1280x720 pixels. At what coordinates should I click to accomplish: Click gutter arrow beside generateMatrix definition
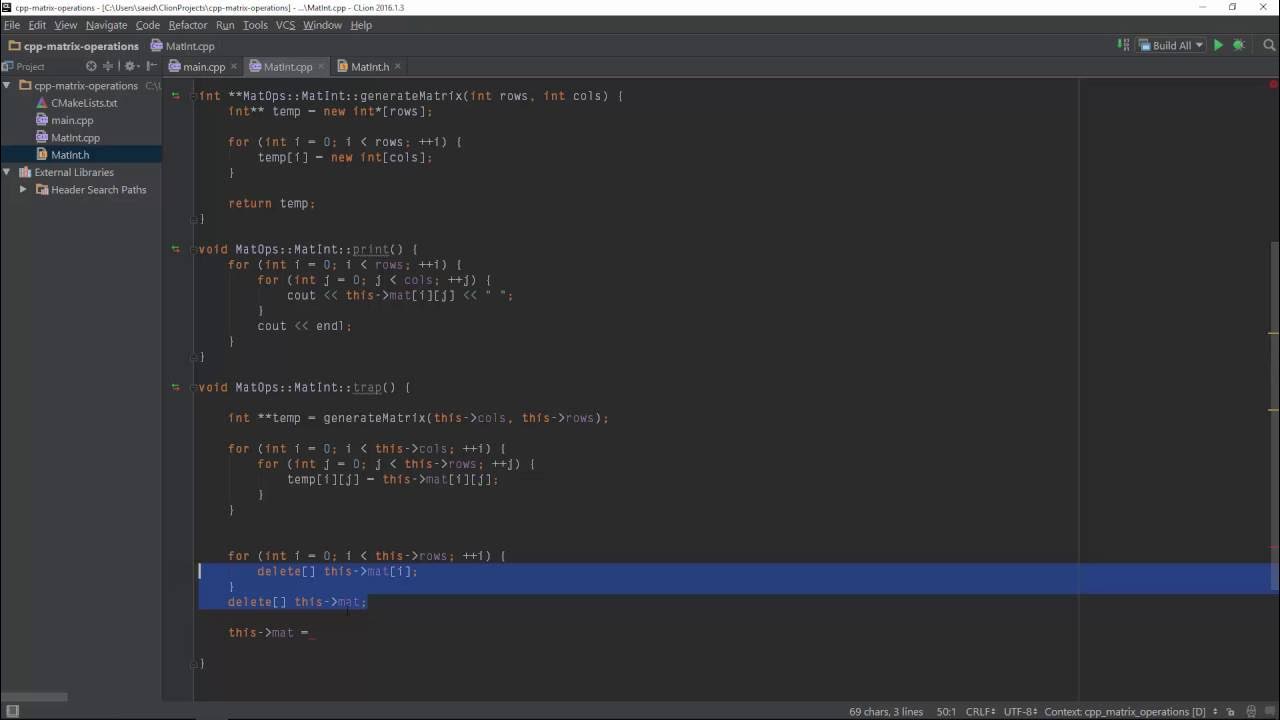[x=175, y=96]
